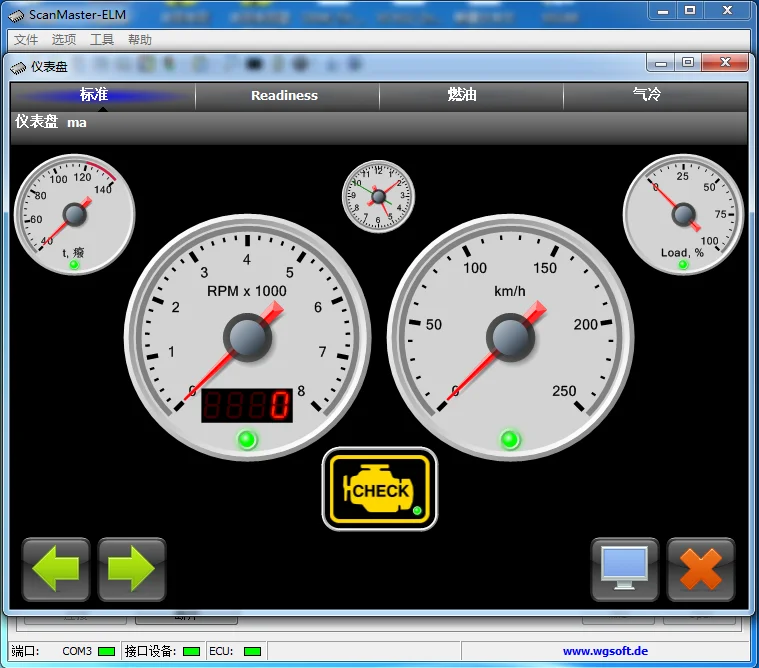Click the COM3 text in status bar

click(77, 652)
